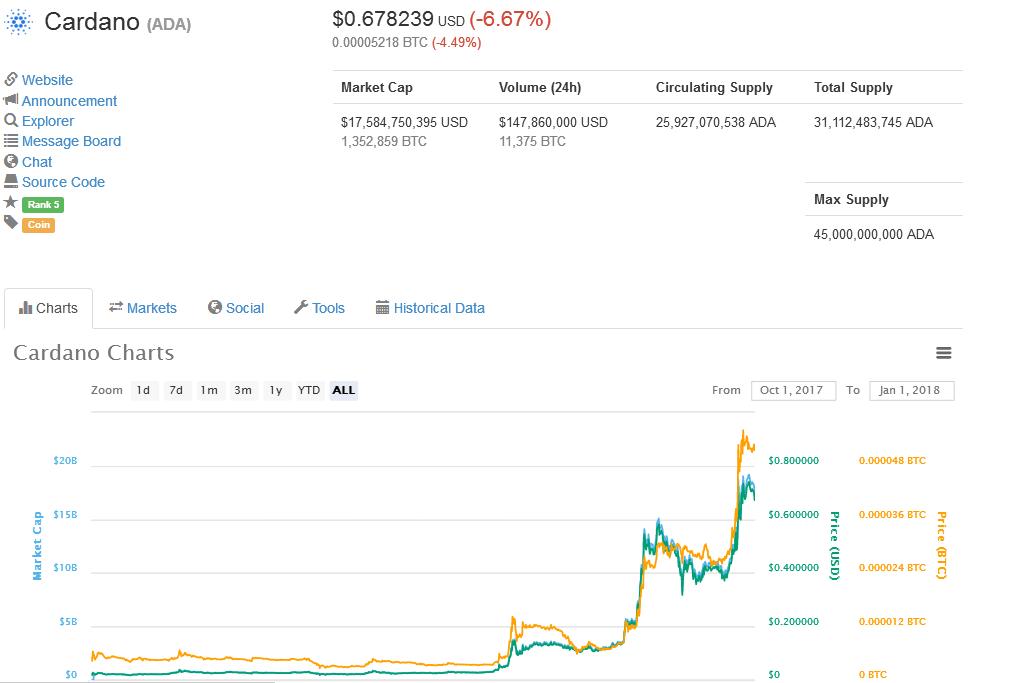The image size is (1036, 683).
Task: Click the -4.49% BTC change
Action: coord(457,43)
